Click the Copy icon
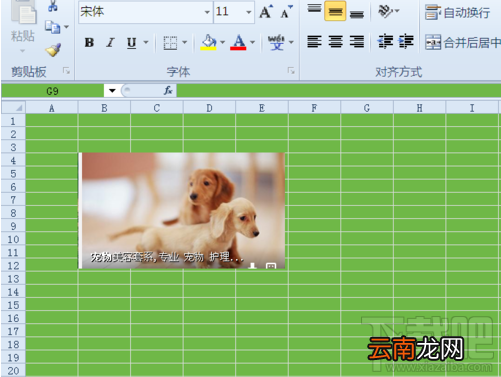The height and width of the screenshot is (377, 501). coord(52,27)
